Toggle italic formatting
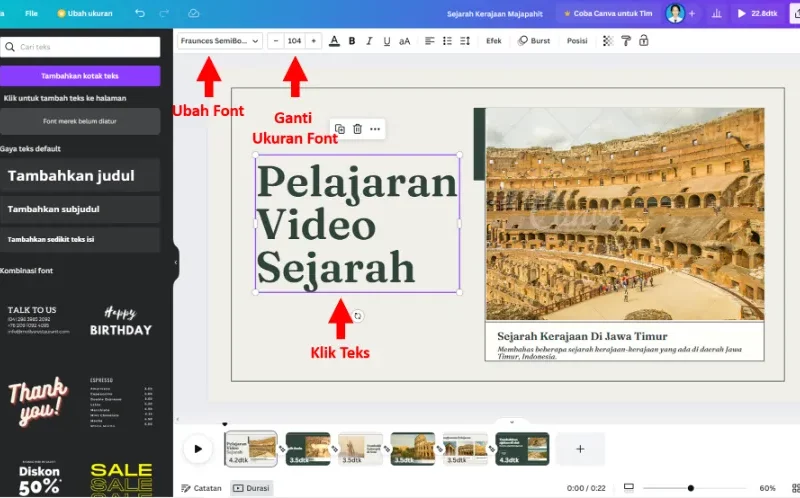 [369, 41]
